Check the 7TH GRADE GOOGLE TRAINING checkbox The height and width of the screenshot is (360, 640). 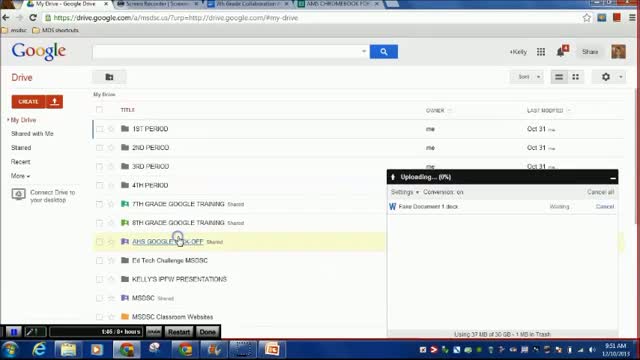point(100,204)
